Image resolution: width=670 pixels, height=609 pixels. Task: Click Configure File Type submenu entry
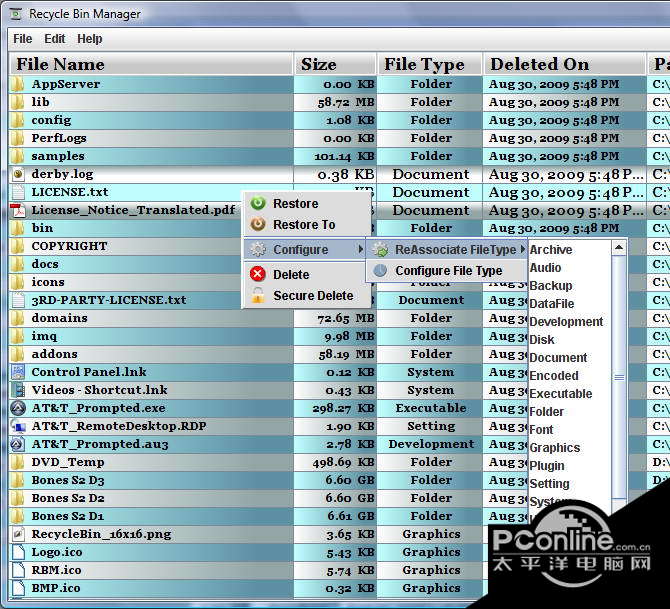coord(447,270)
